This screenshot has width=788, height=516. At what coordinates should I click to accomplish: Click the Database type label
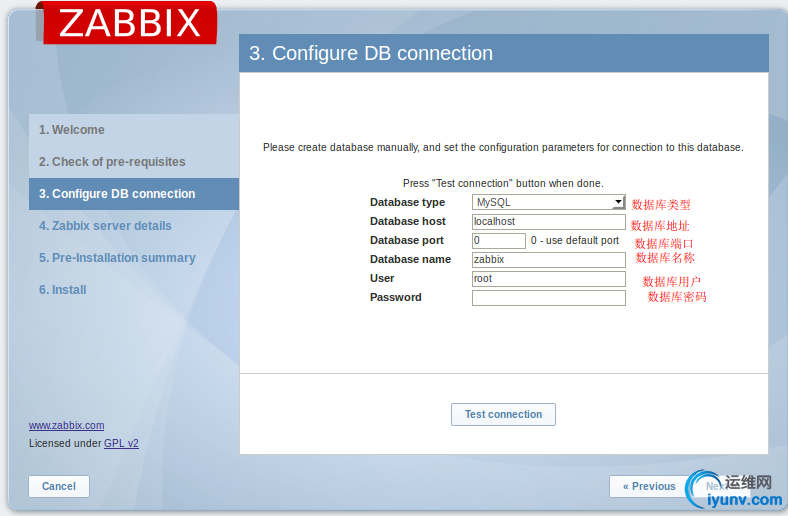[407, 202]
